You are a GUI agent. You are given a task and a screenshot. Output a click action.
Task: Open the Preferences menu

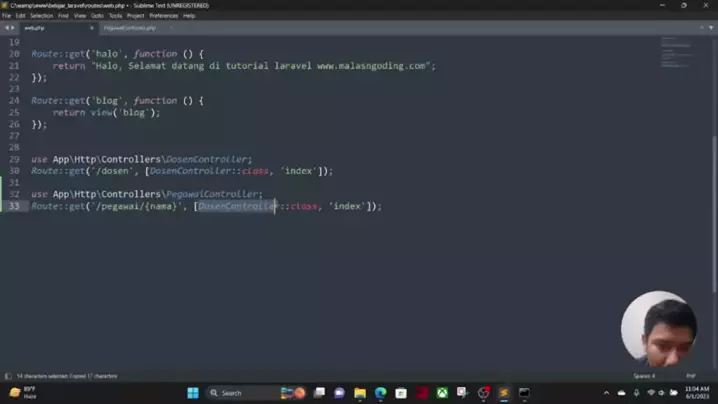tap(164, 16)
